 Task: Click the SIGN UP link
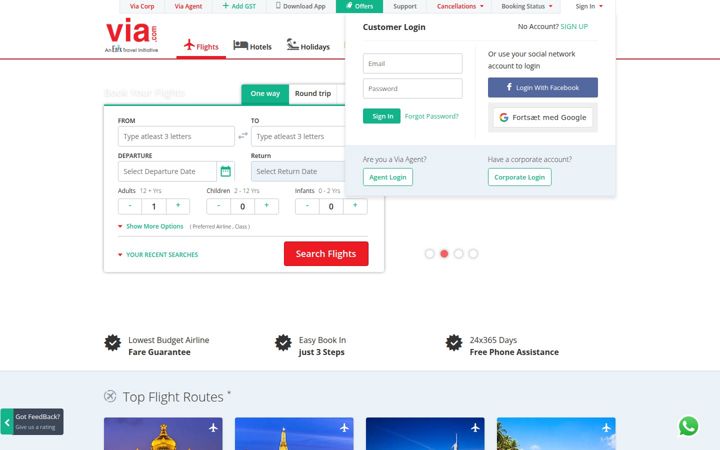tap(574, 27)
